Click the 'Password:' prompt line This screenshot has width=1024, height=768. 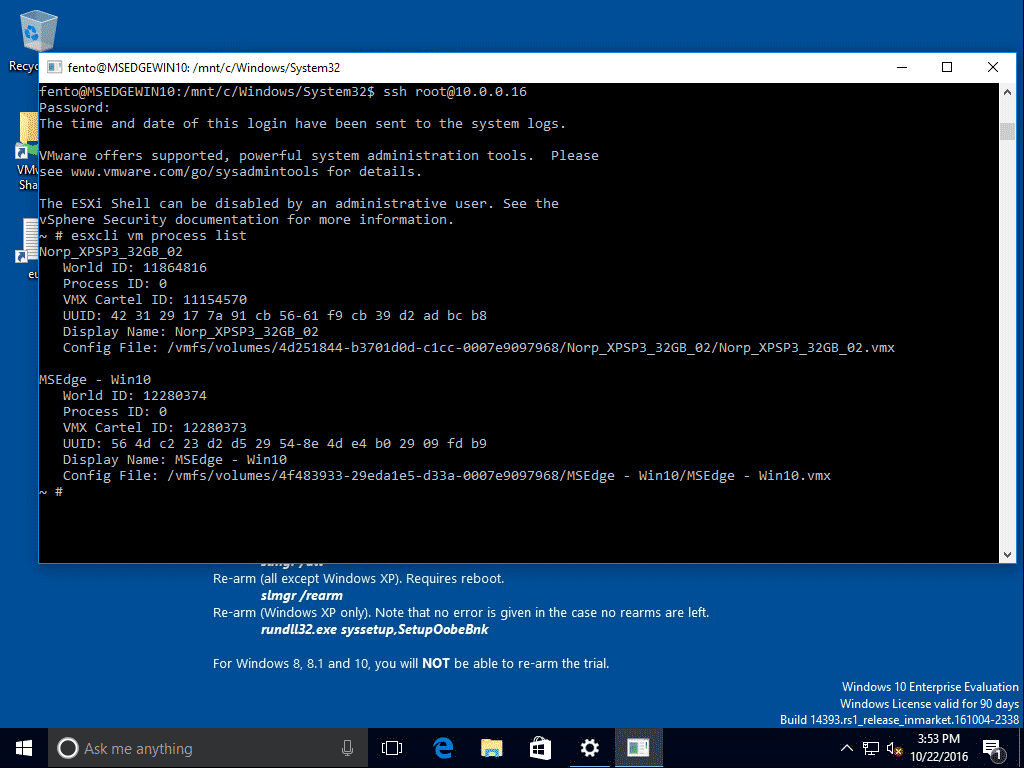[75, 107]
